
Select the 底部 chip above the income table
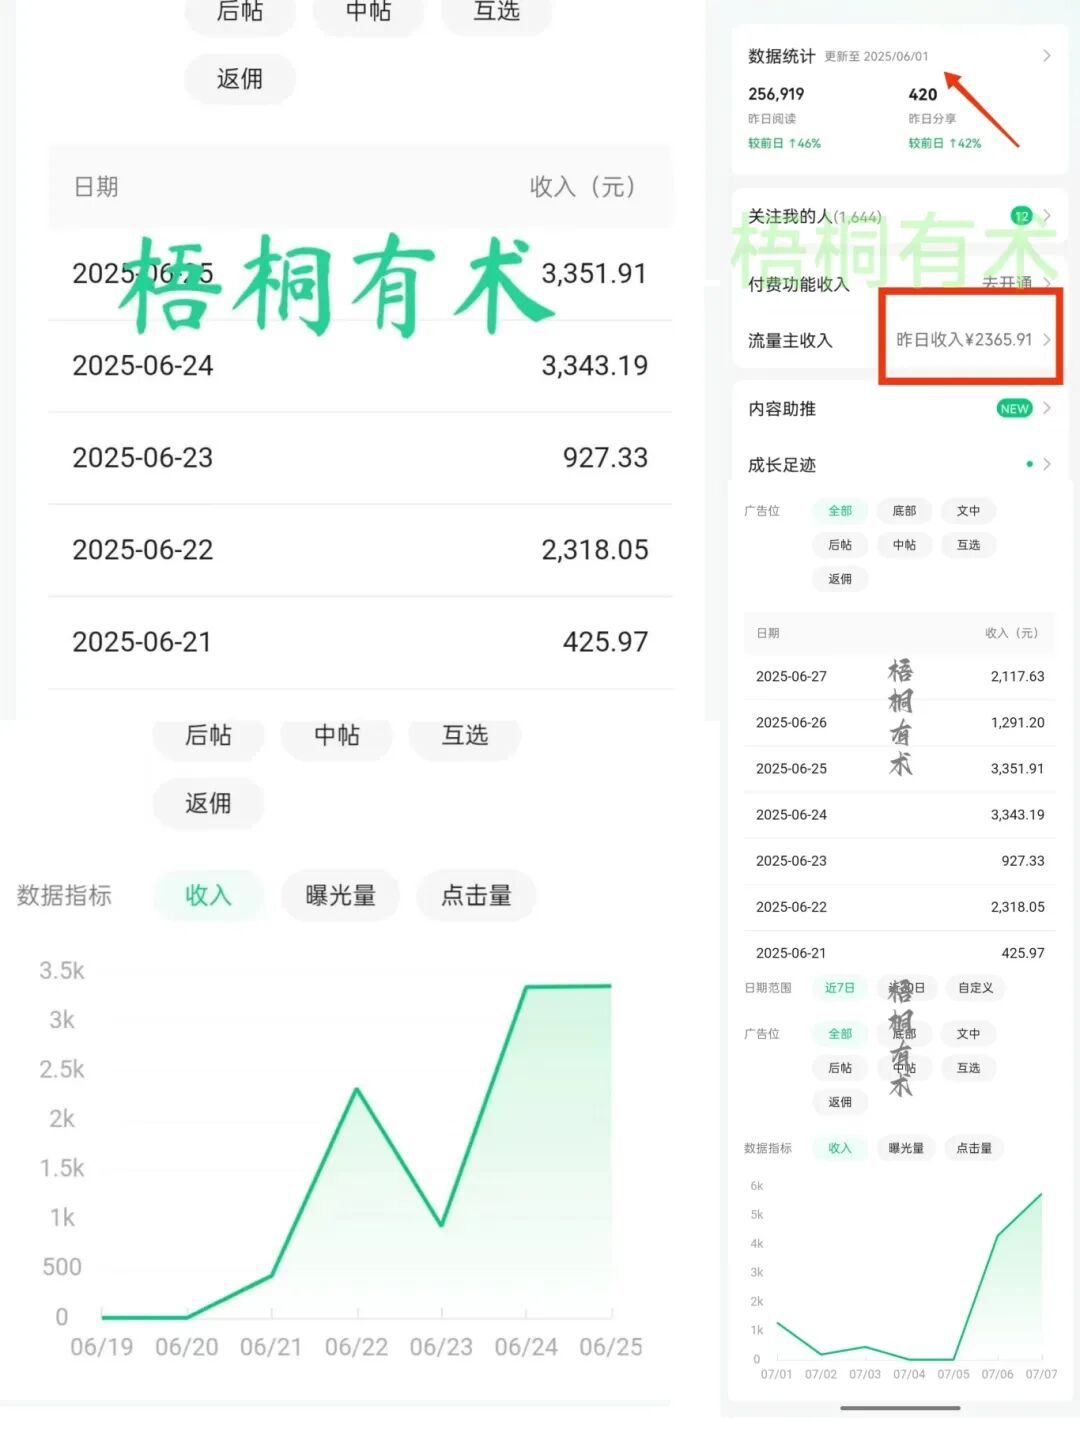(x=904, y=511)
